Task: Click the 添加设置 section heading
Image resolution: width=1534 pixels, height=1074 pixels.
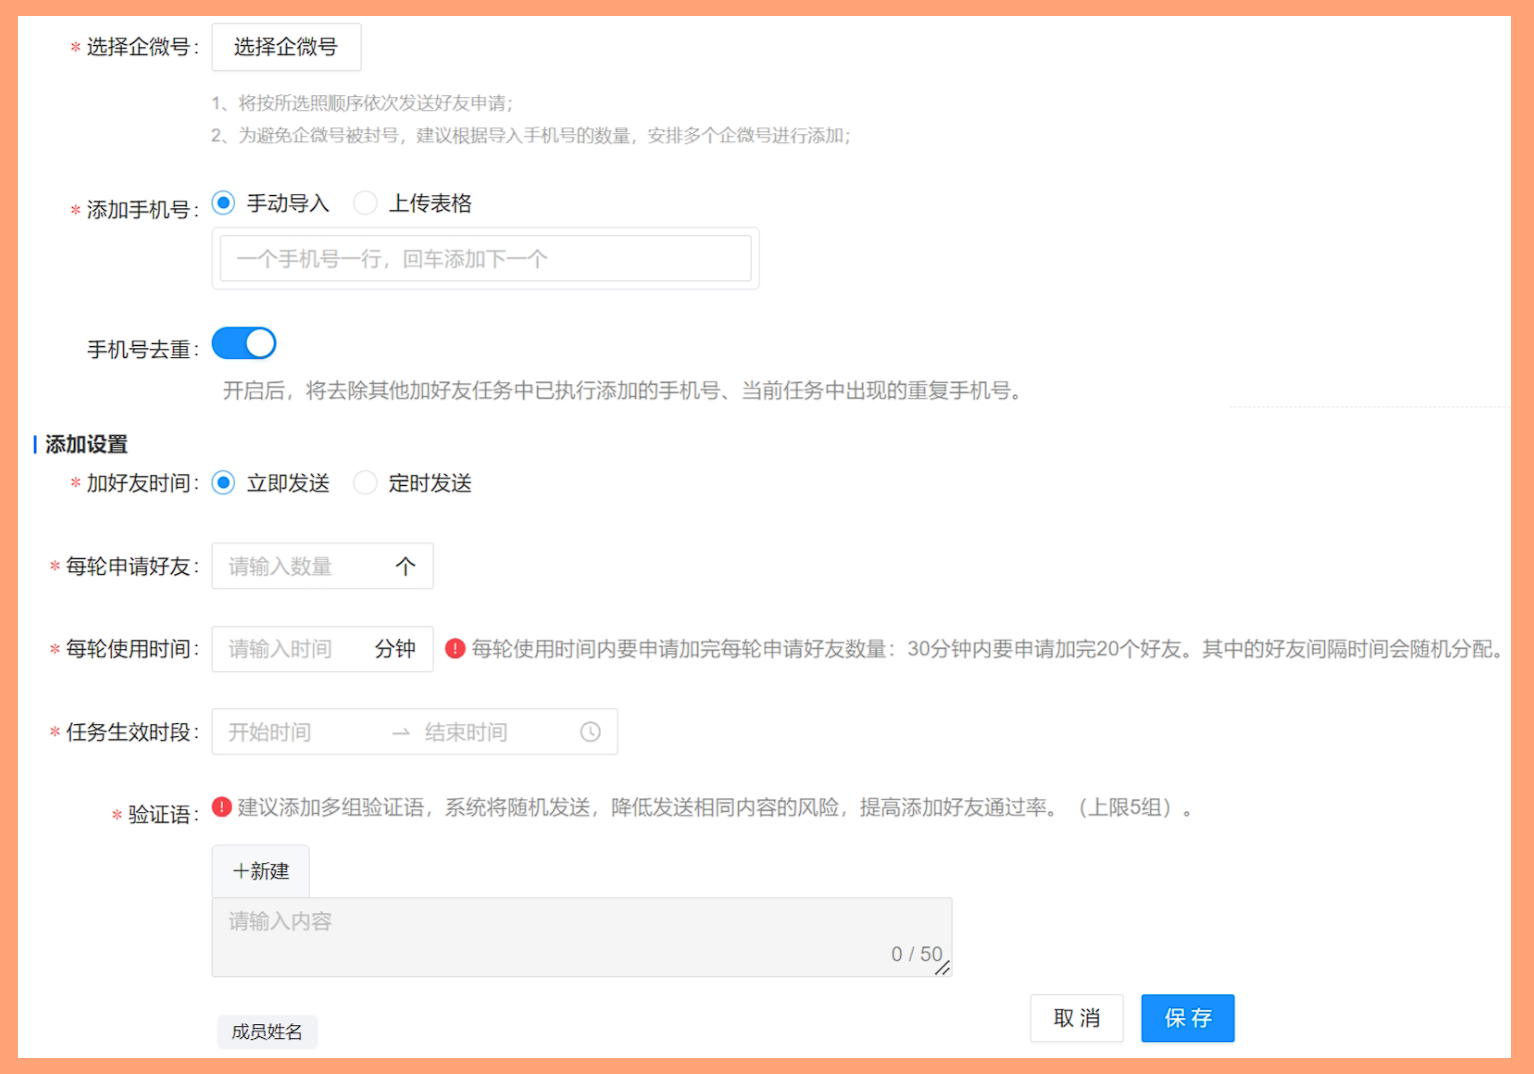Action: 87,444
